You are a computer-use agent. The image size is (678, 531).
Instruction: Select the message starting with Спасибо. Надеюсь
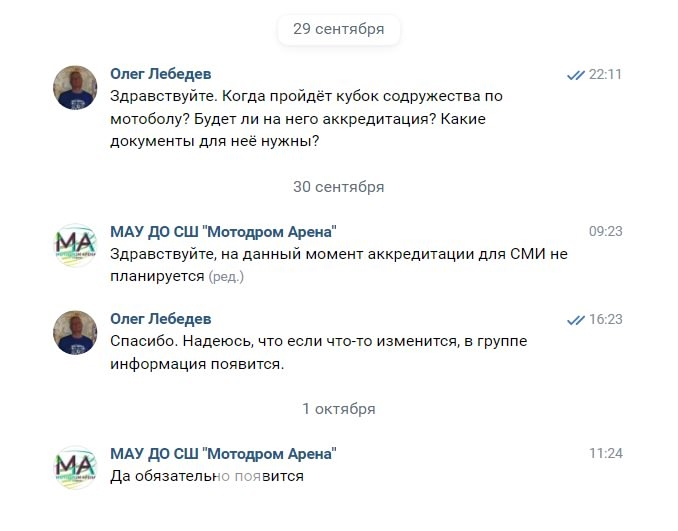click(x=318, y=352)
